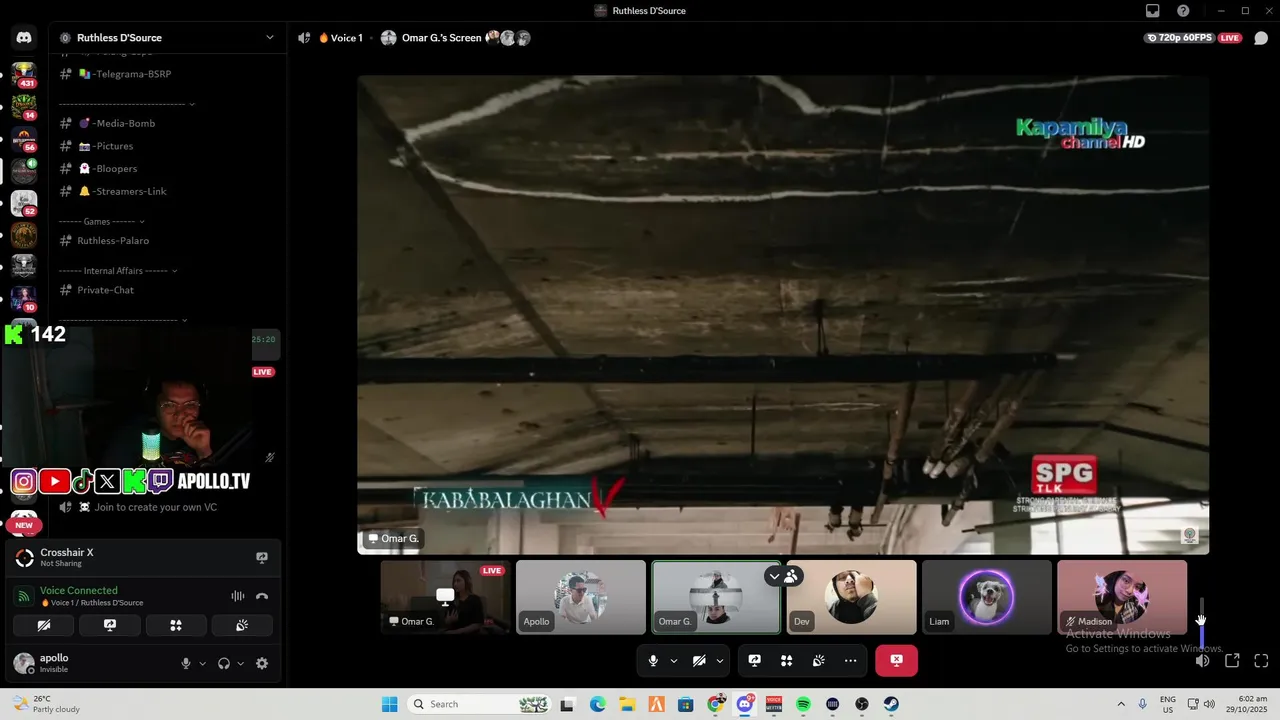1280x720 pixels.
Task: Open Discord home direct messages icon
Action: click(x=24, y=38)
